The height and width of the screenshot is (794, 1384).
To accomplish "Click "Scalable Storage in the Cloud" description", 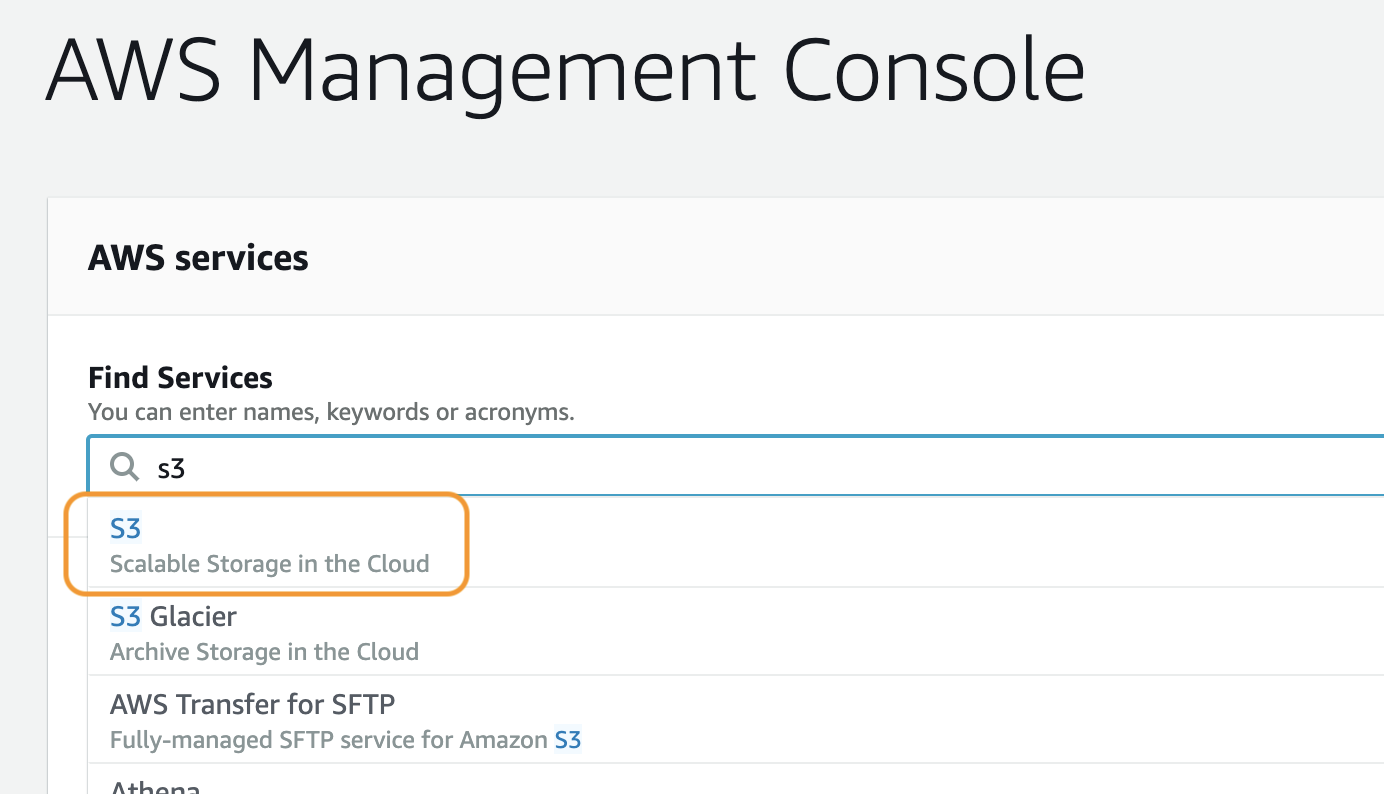I will [269, 564].
